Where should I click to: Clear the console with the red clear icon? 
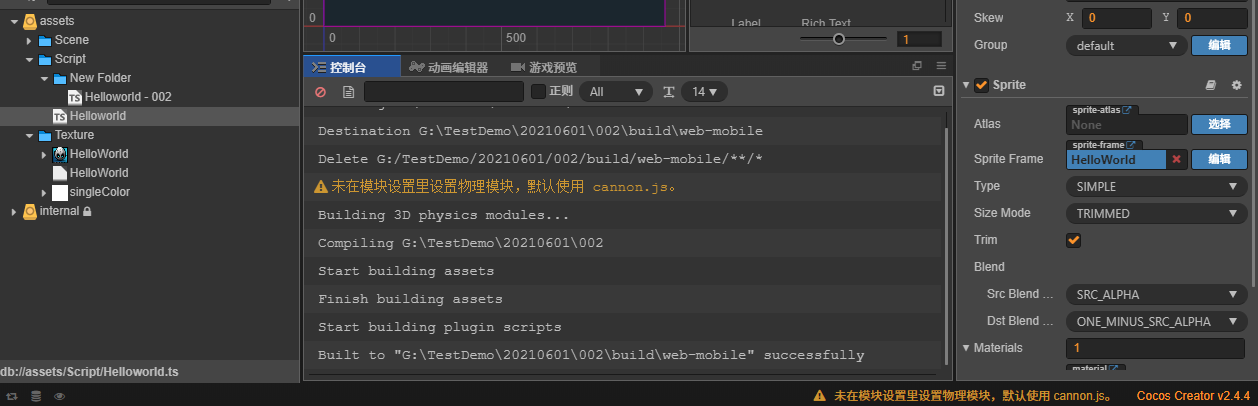[320, 92]
